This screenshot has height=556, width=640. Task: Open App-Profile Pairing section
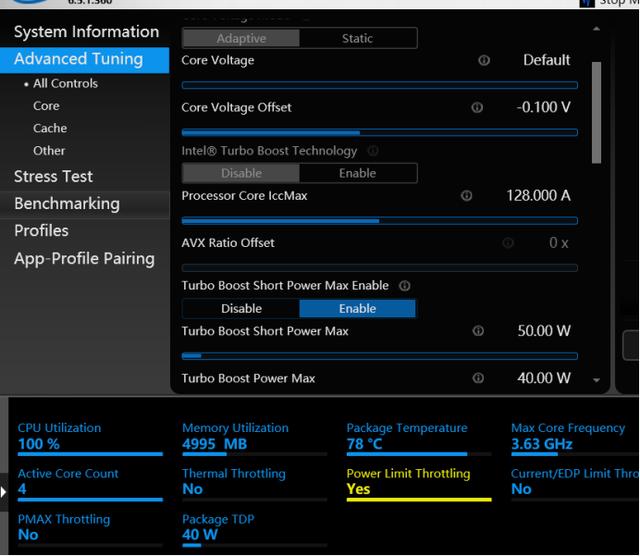(84, 259)
